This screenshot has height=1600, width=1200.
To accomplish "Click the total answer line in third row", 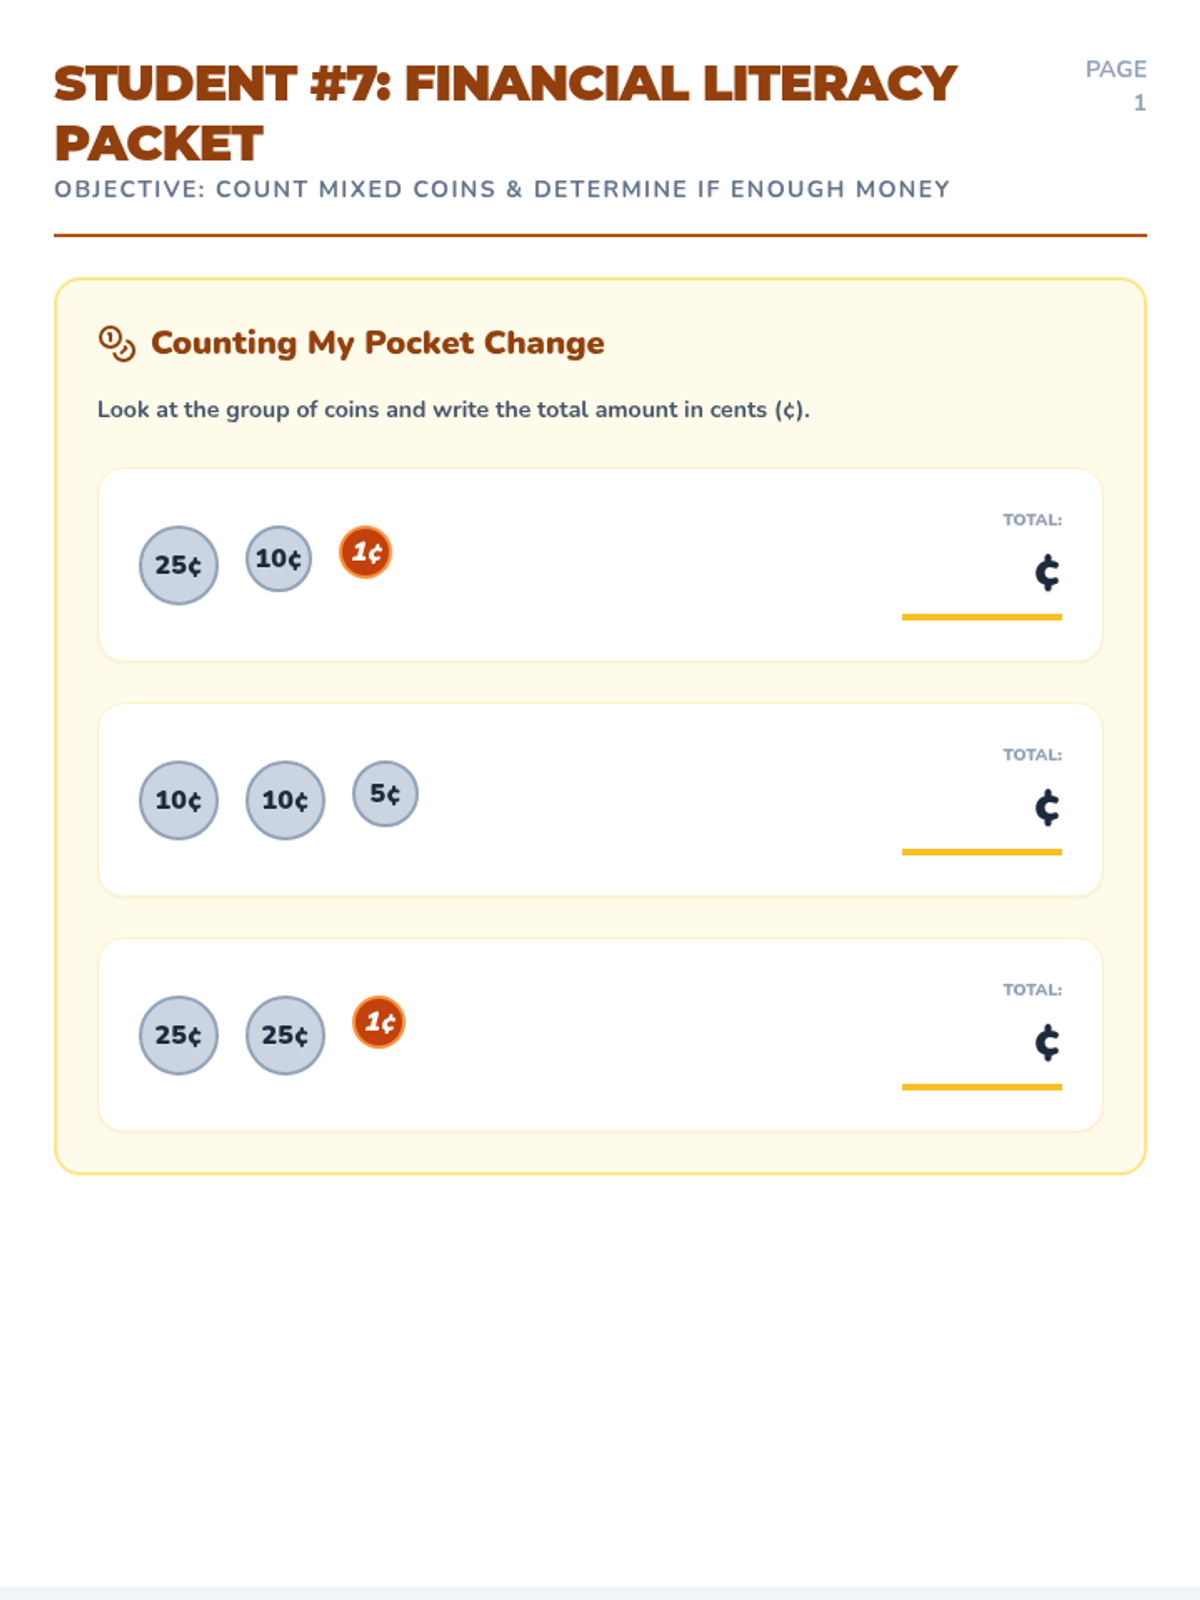I will click(982, 1087).
